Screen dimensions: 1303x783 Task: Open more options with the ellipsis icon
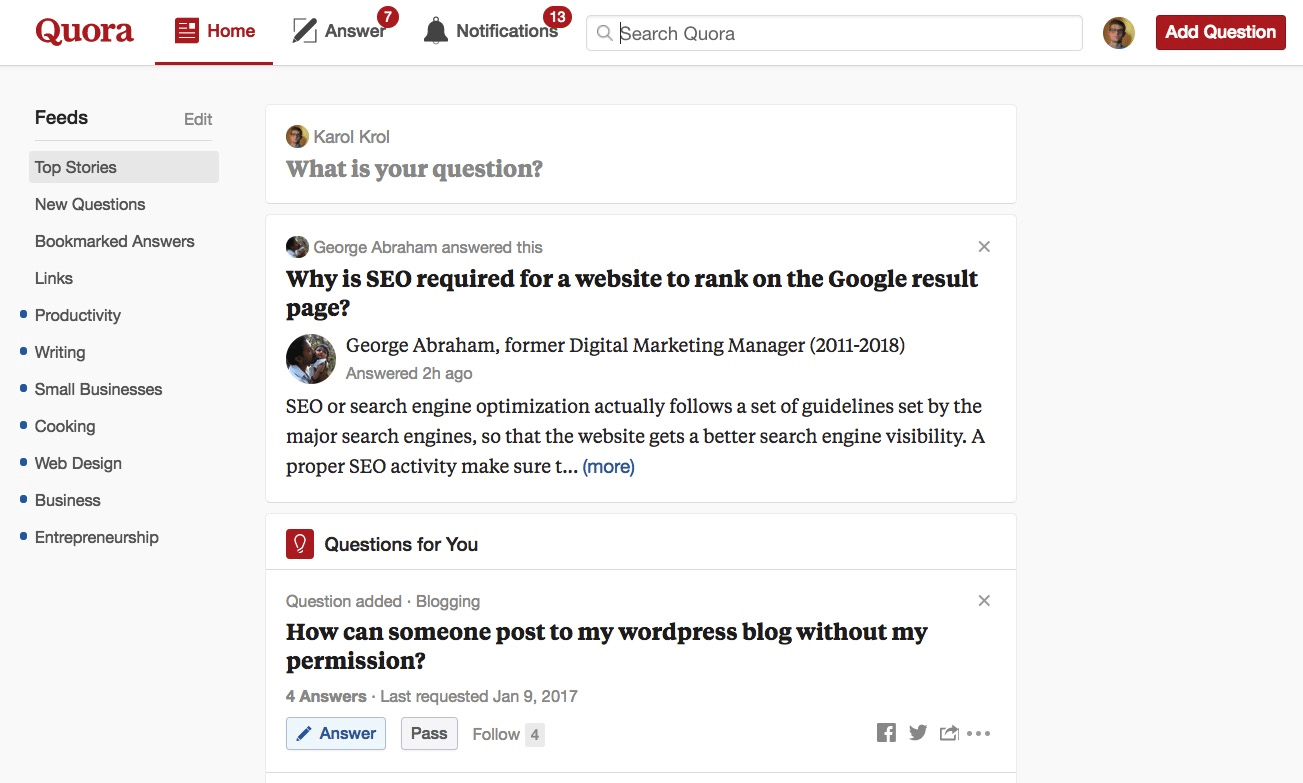click(x=979, y=733)
